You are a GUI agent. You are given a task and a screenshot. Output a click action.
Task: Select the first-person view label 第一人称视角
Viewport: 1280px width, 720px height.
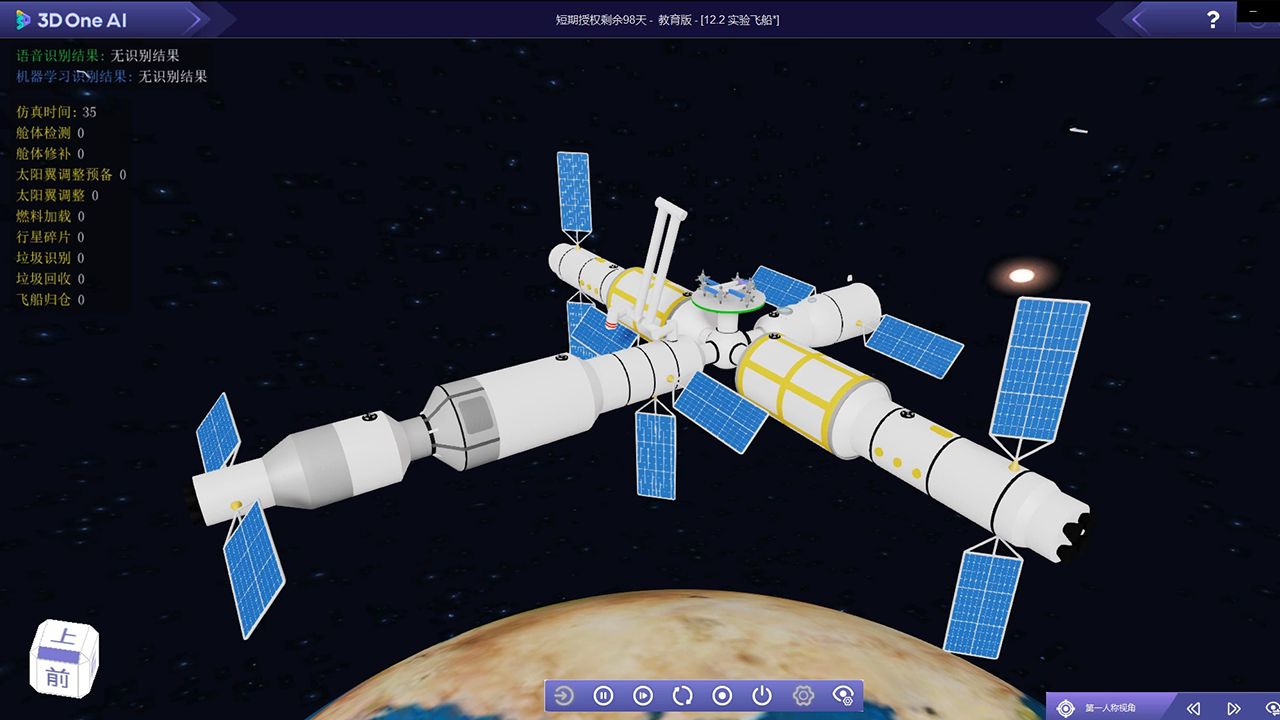pos(1110,708)
